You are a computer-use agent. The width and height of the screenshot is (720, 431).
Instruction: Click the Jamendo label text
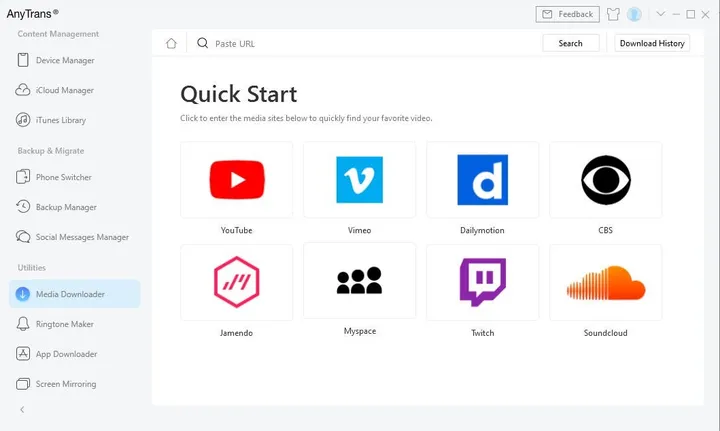pyautogui.click(x=236, y=333)
